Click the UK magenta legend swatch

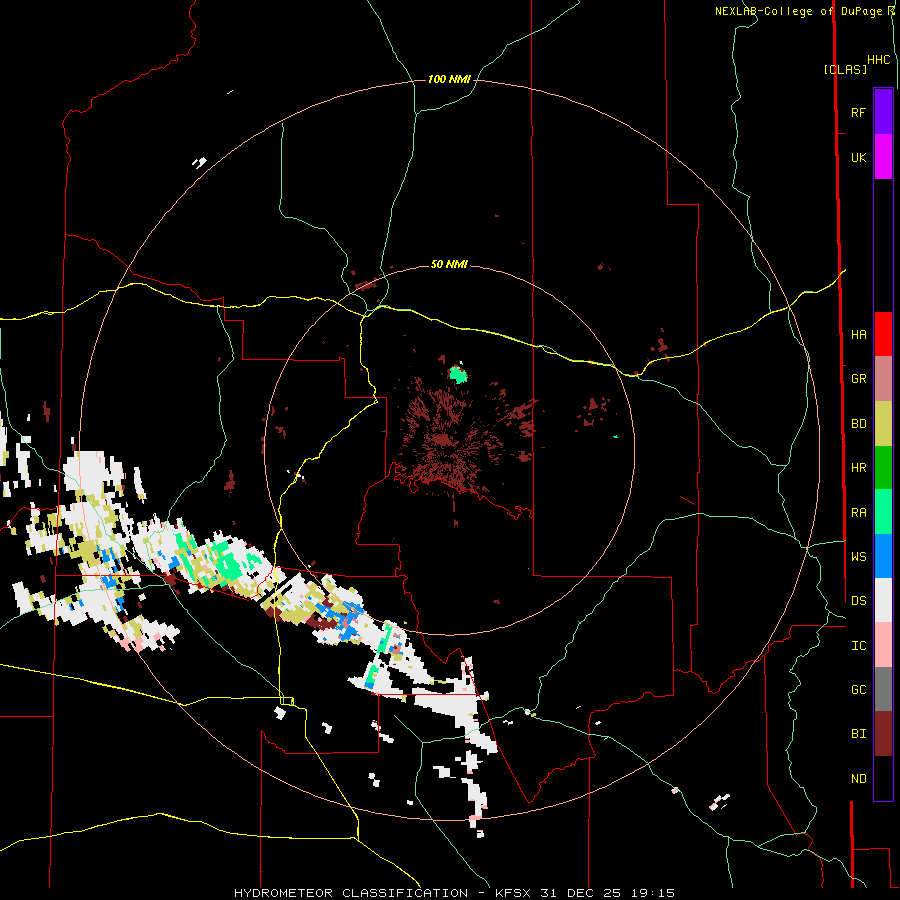[x=883, y=157]
